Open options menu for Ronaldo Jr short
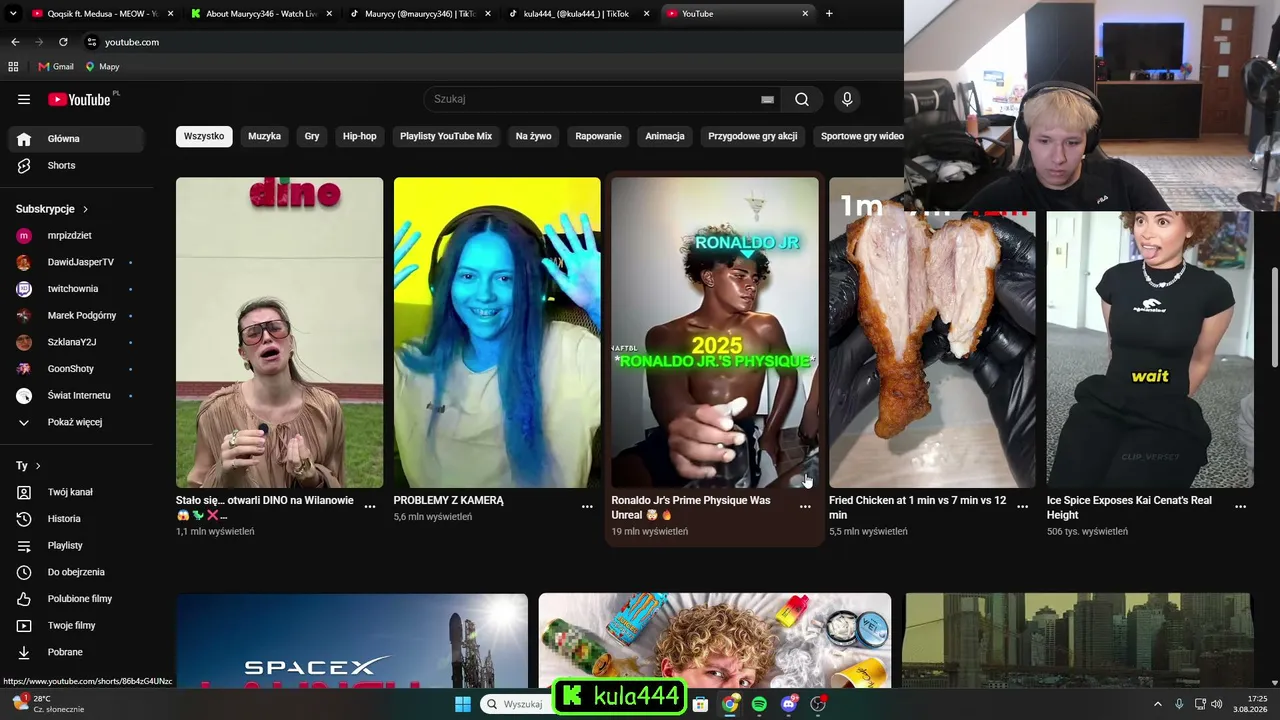The image size is (1280, 720). tap(805, 507)
